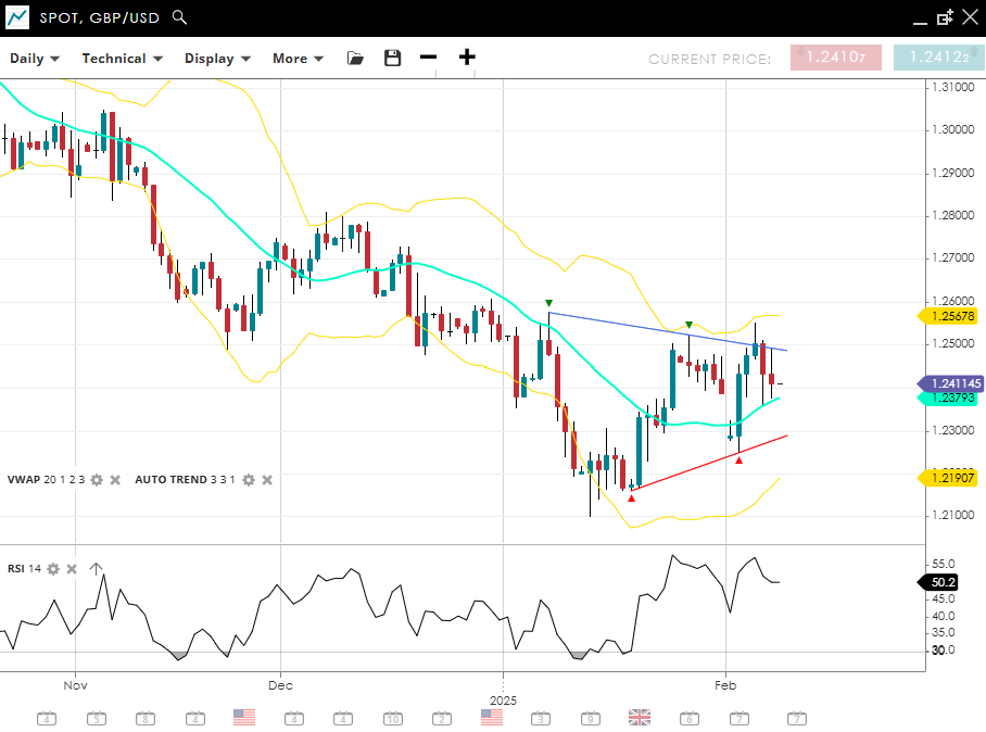Open RSI indicator settings gear

click(53, 569)
